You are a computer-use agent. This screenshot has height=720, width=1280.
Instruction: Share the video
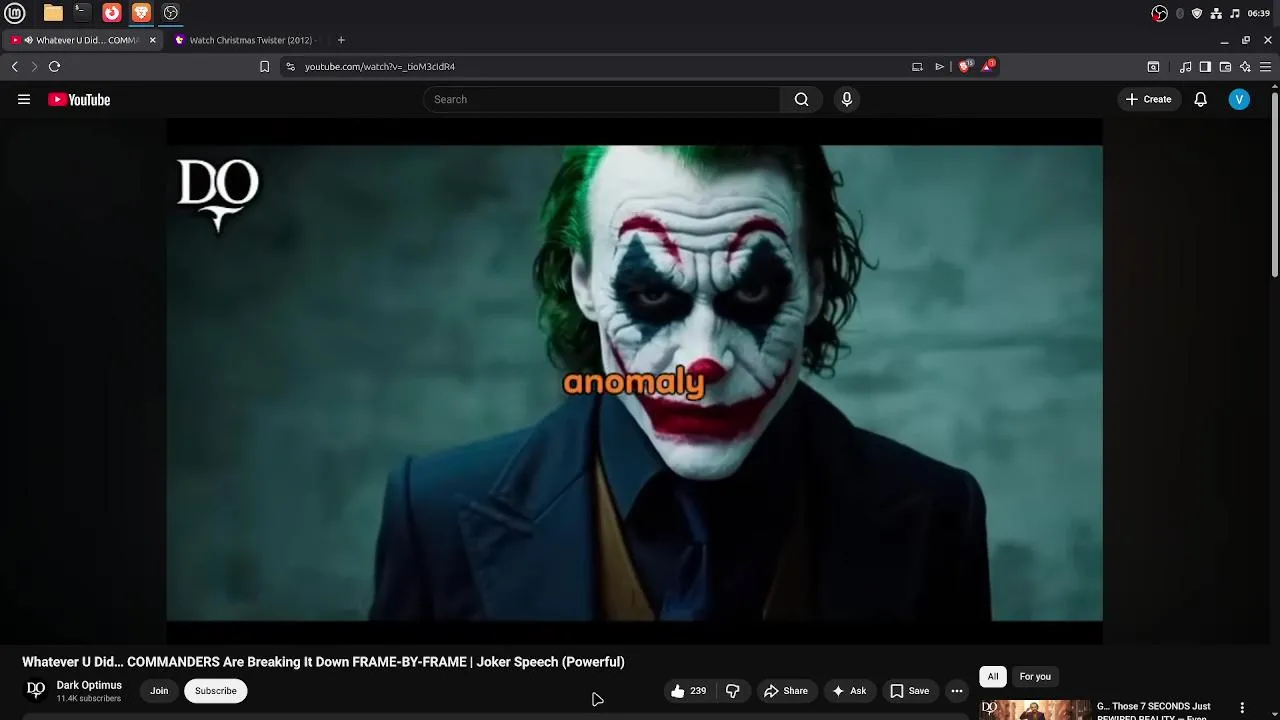coord(786,691)
